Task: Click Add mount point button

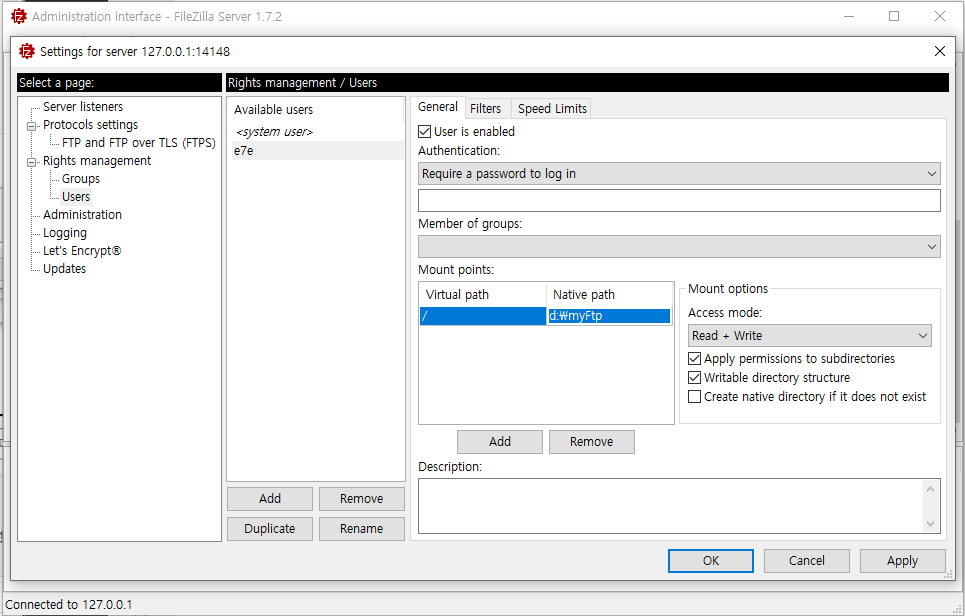Action: (x=500, y=442)
